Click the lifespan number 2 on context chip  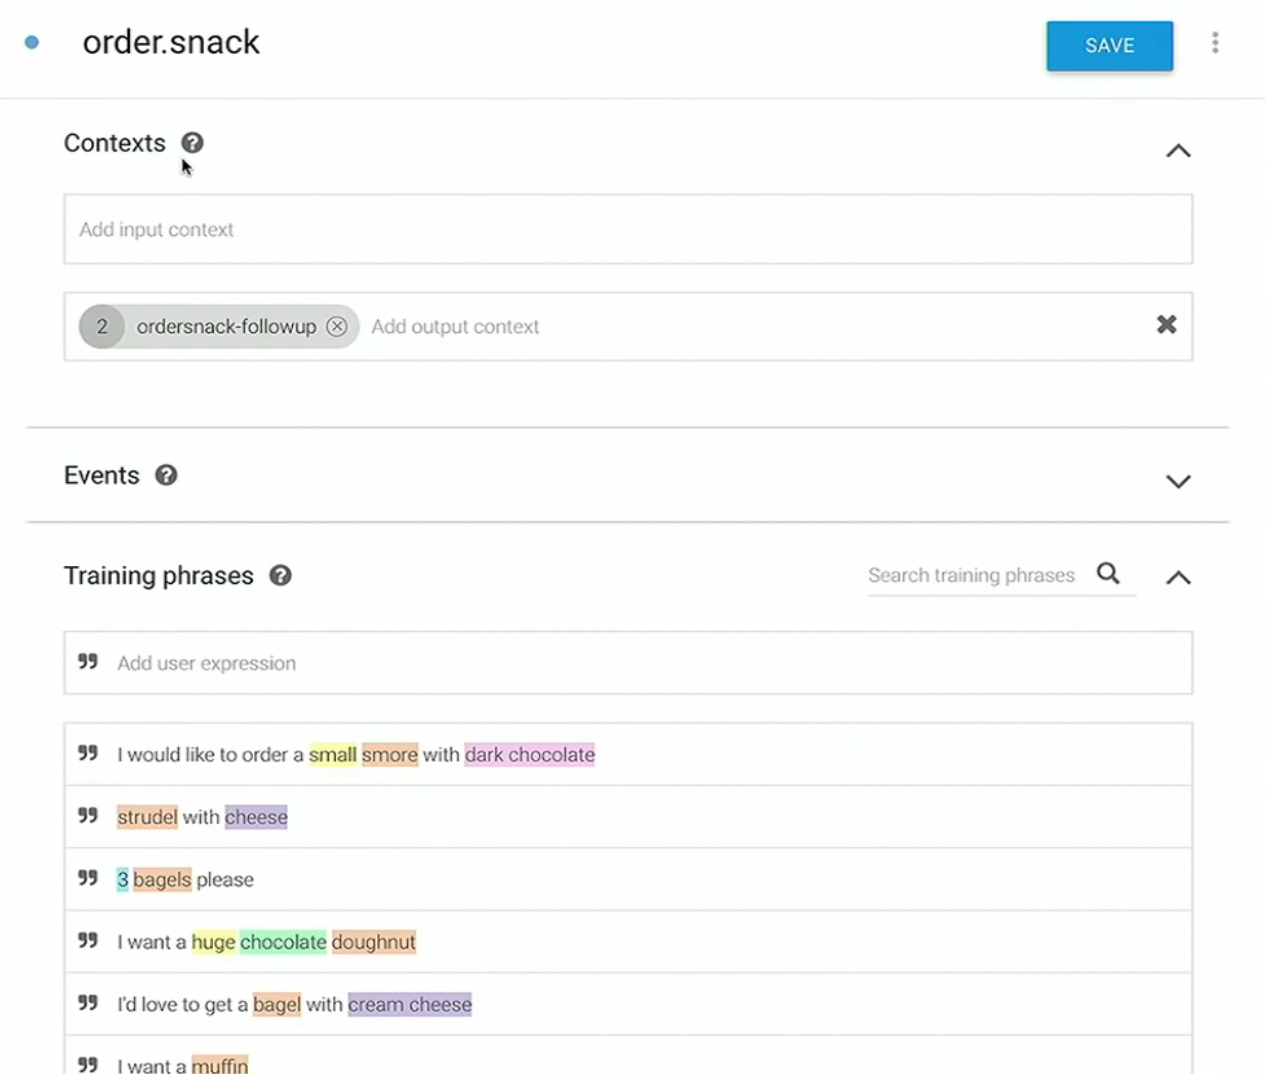click(x=102, y=326)
